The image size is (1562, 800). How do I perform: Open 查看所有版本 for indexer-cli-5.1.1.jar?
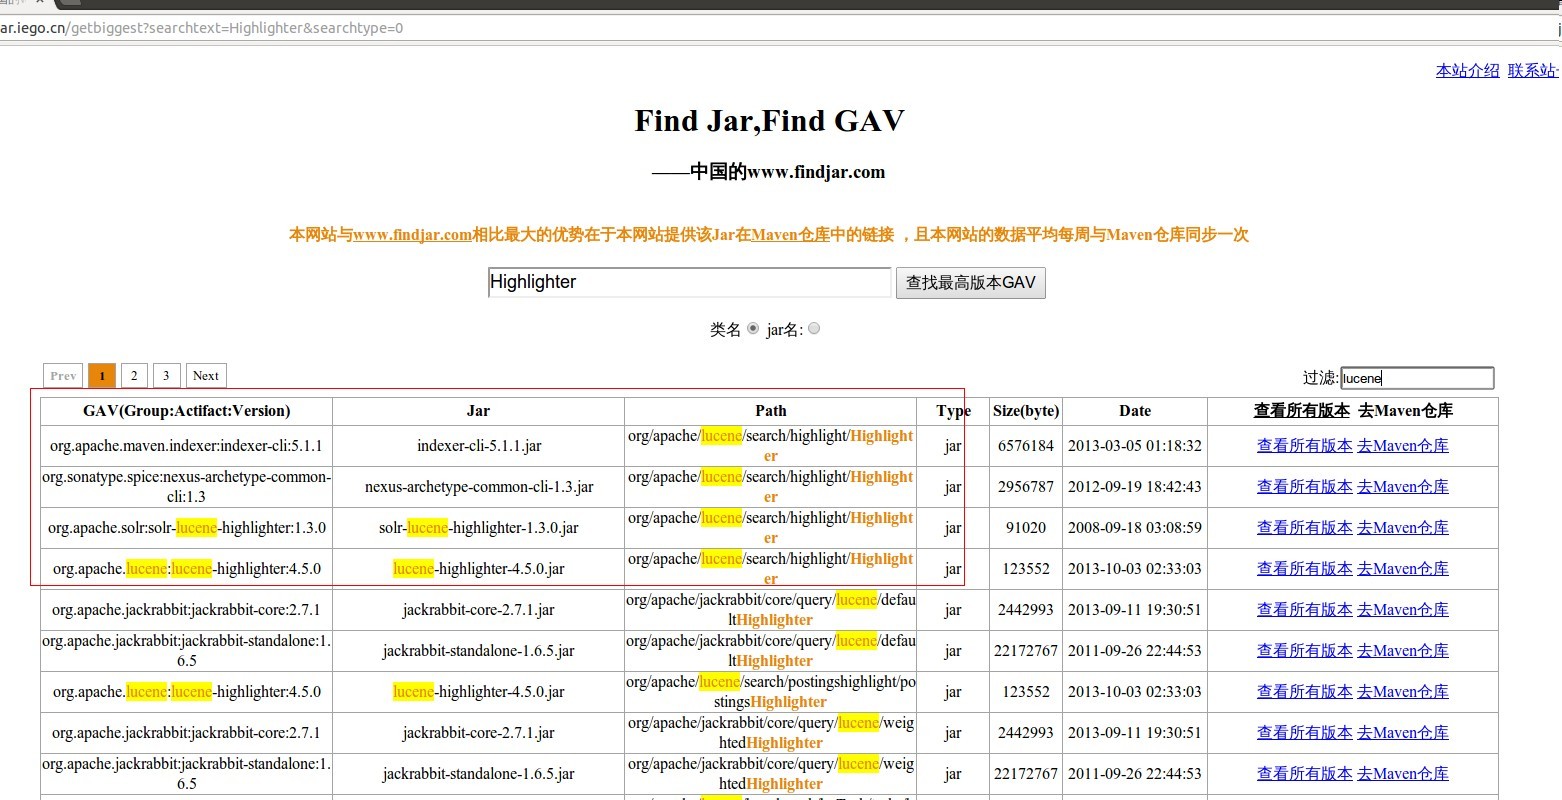1304,445
